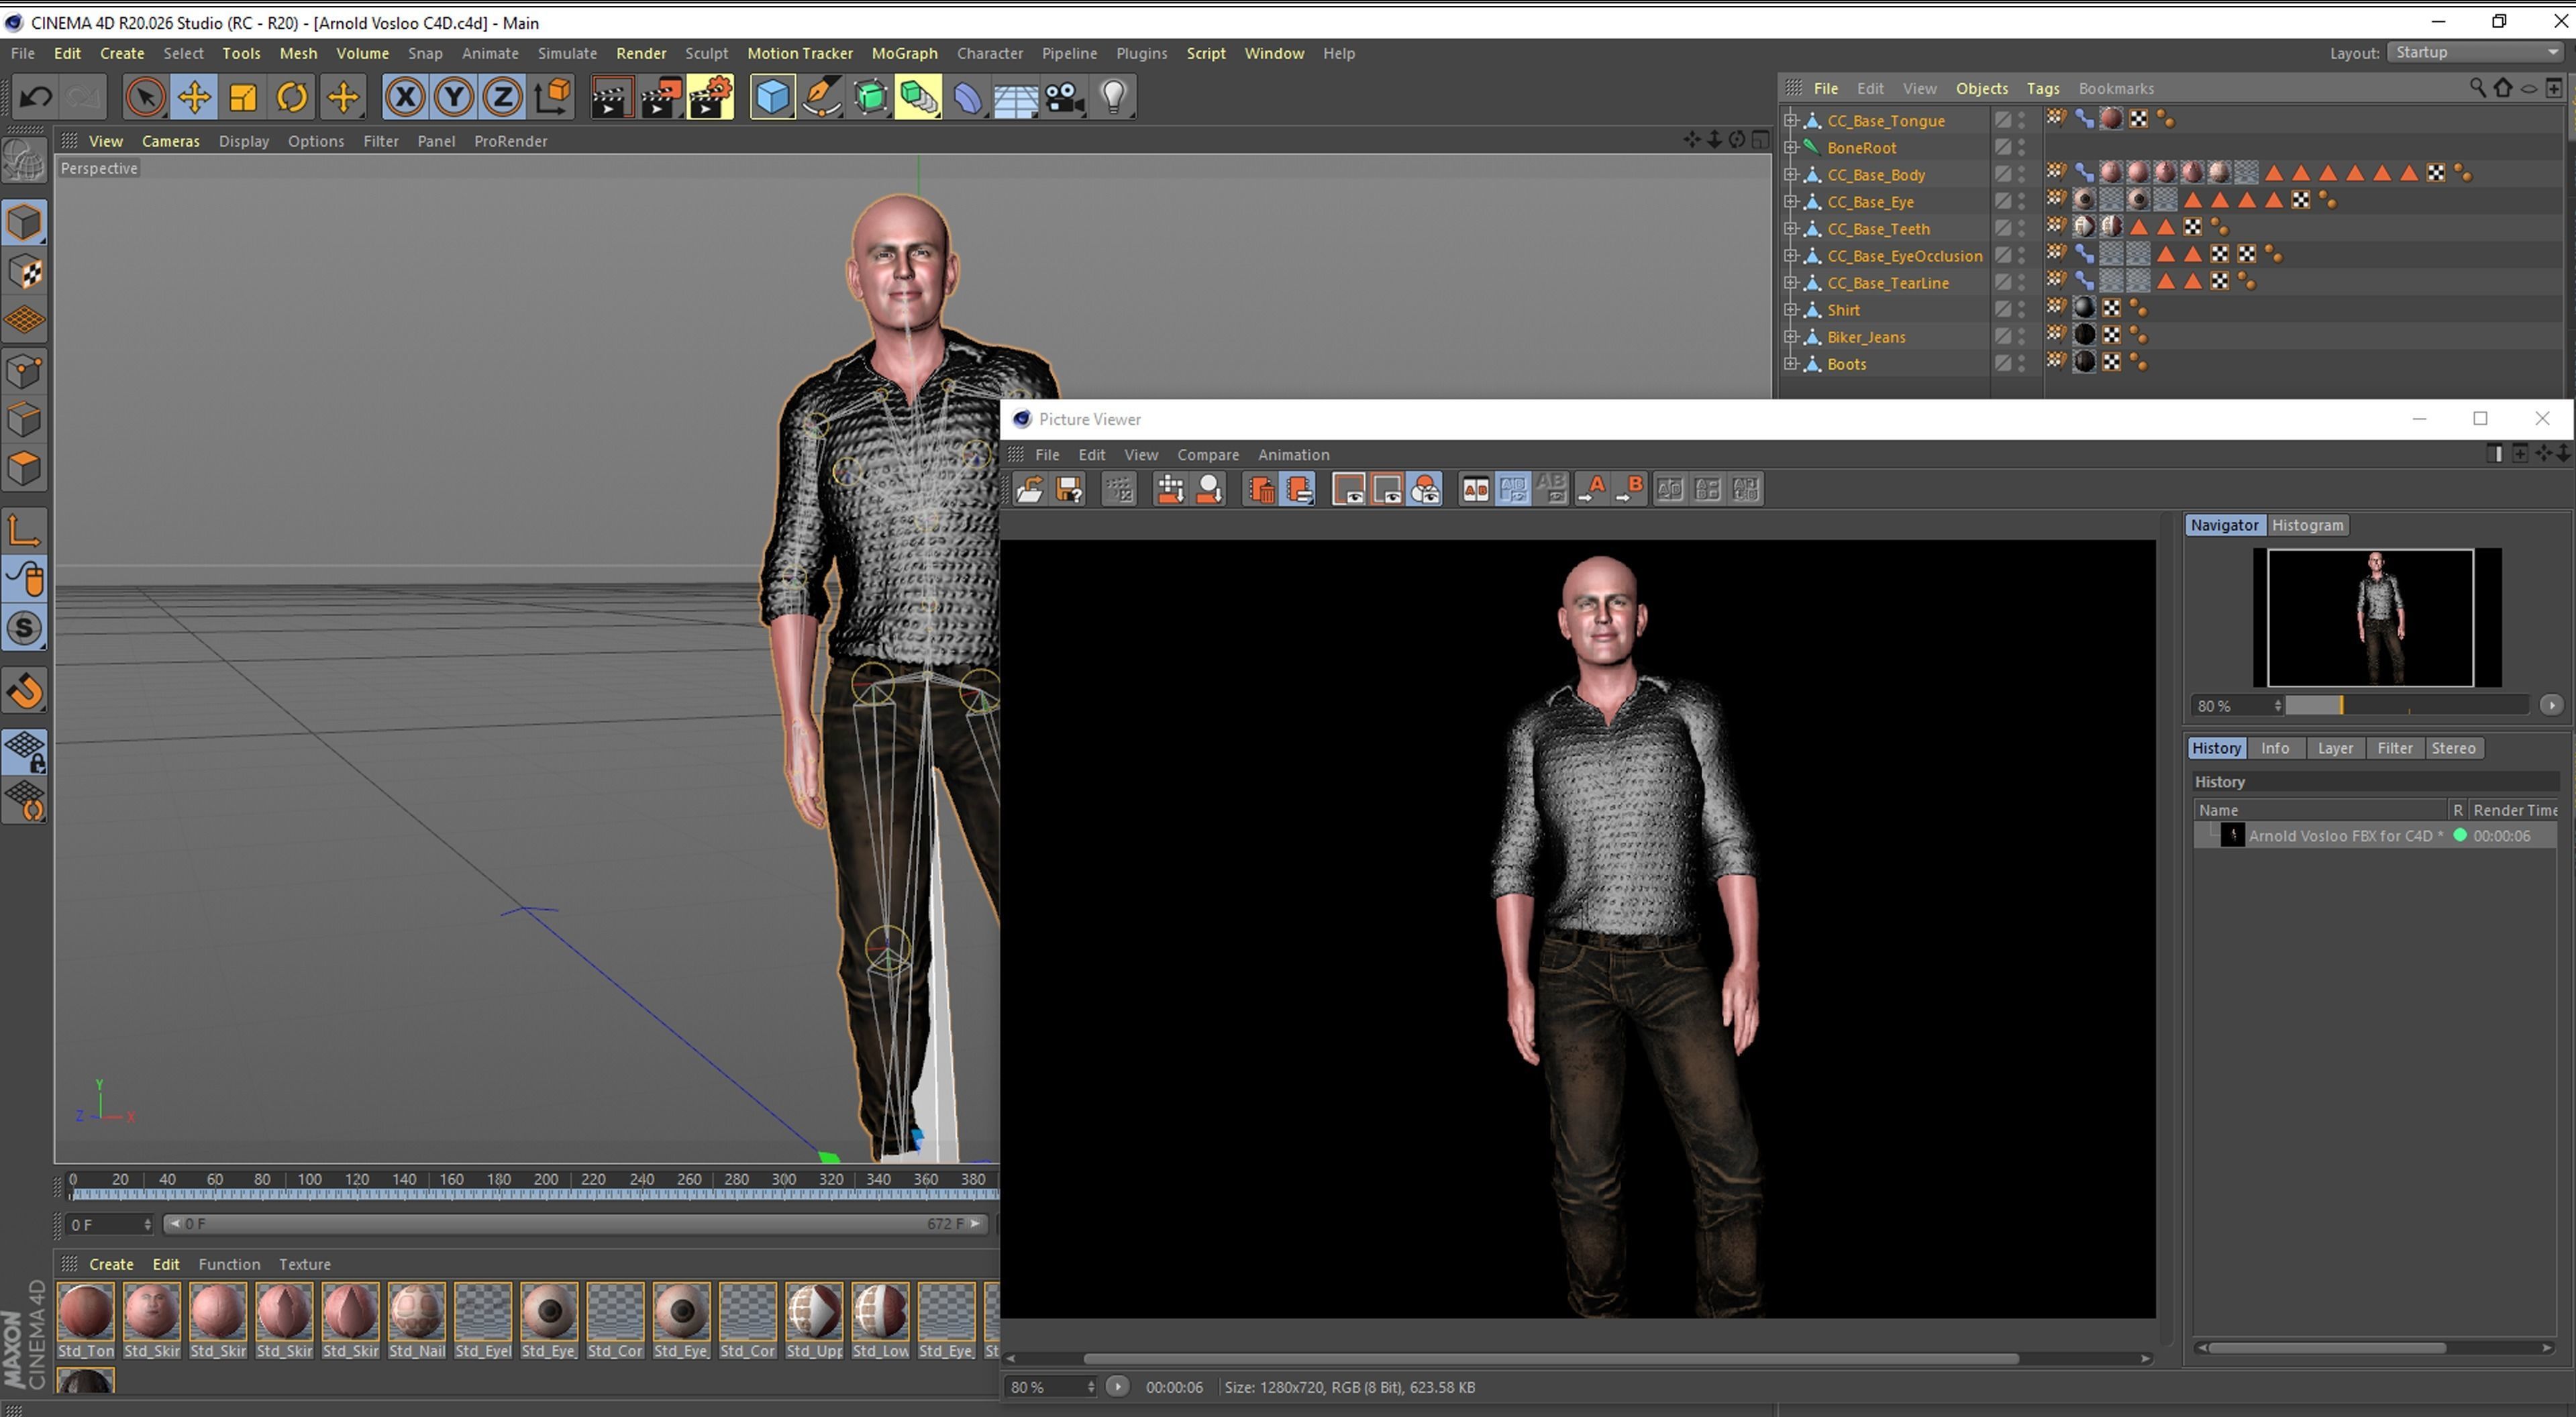Switch to the Histogram tab
The height and width of the screenshot is (1417, 2576).
pyautogui.click(x=2307, y=525)
